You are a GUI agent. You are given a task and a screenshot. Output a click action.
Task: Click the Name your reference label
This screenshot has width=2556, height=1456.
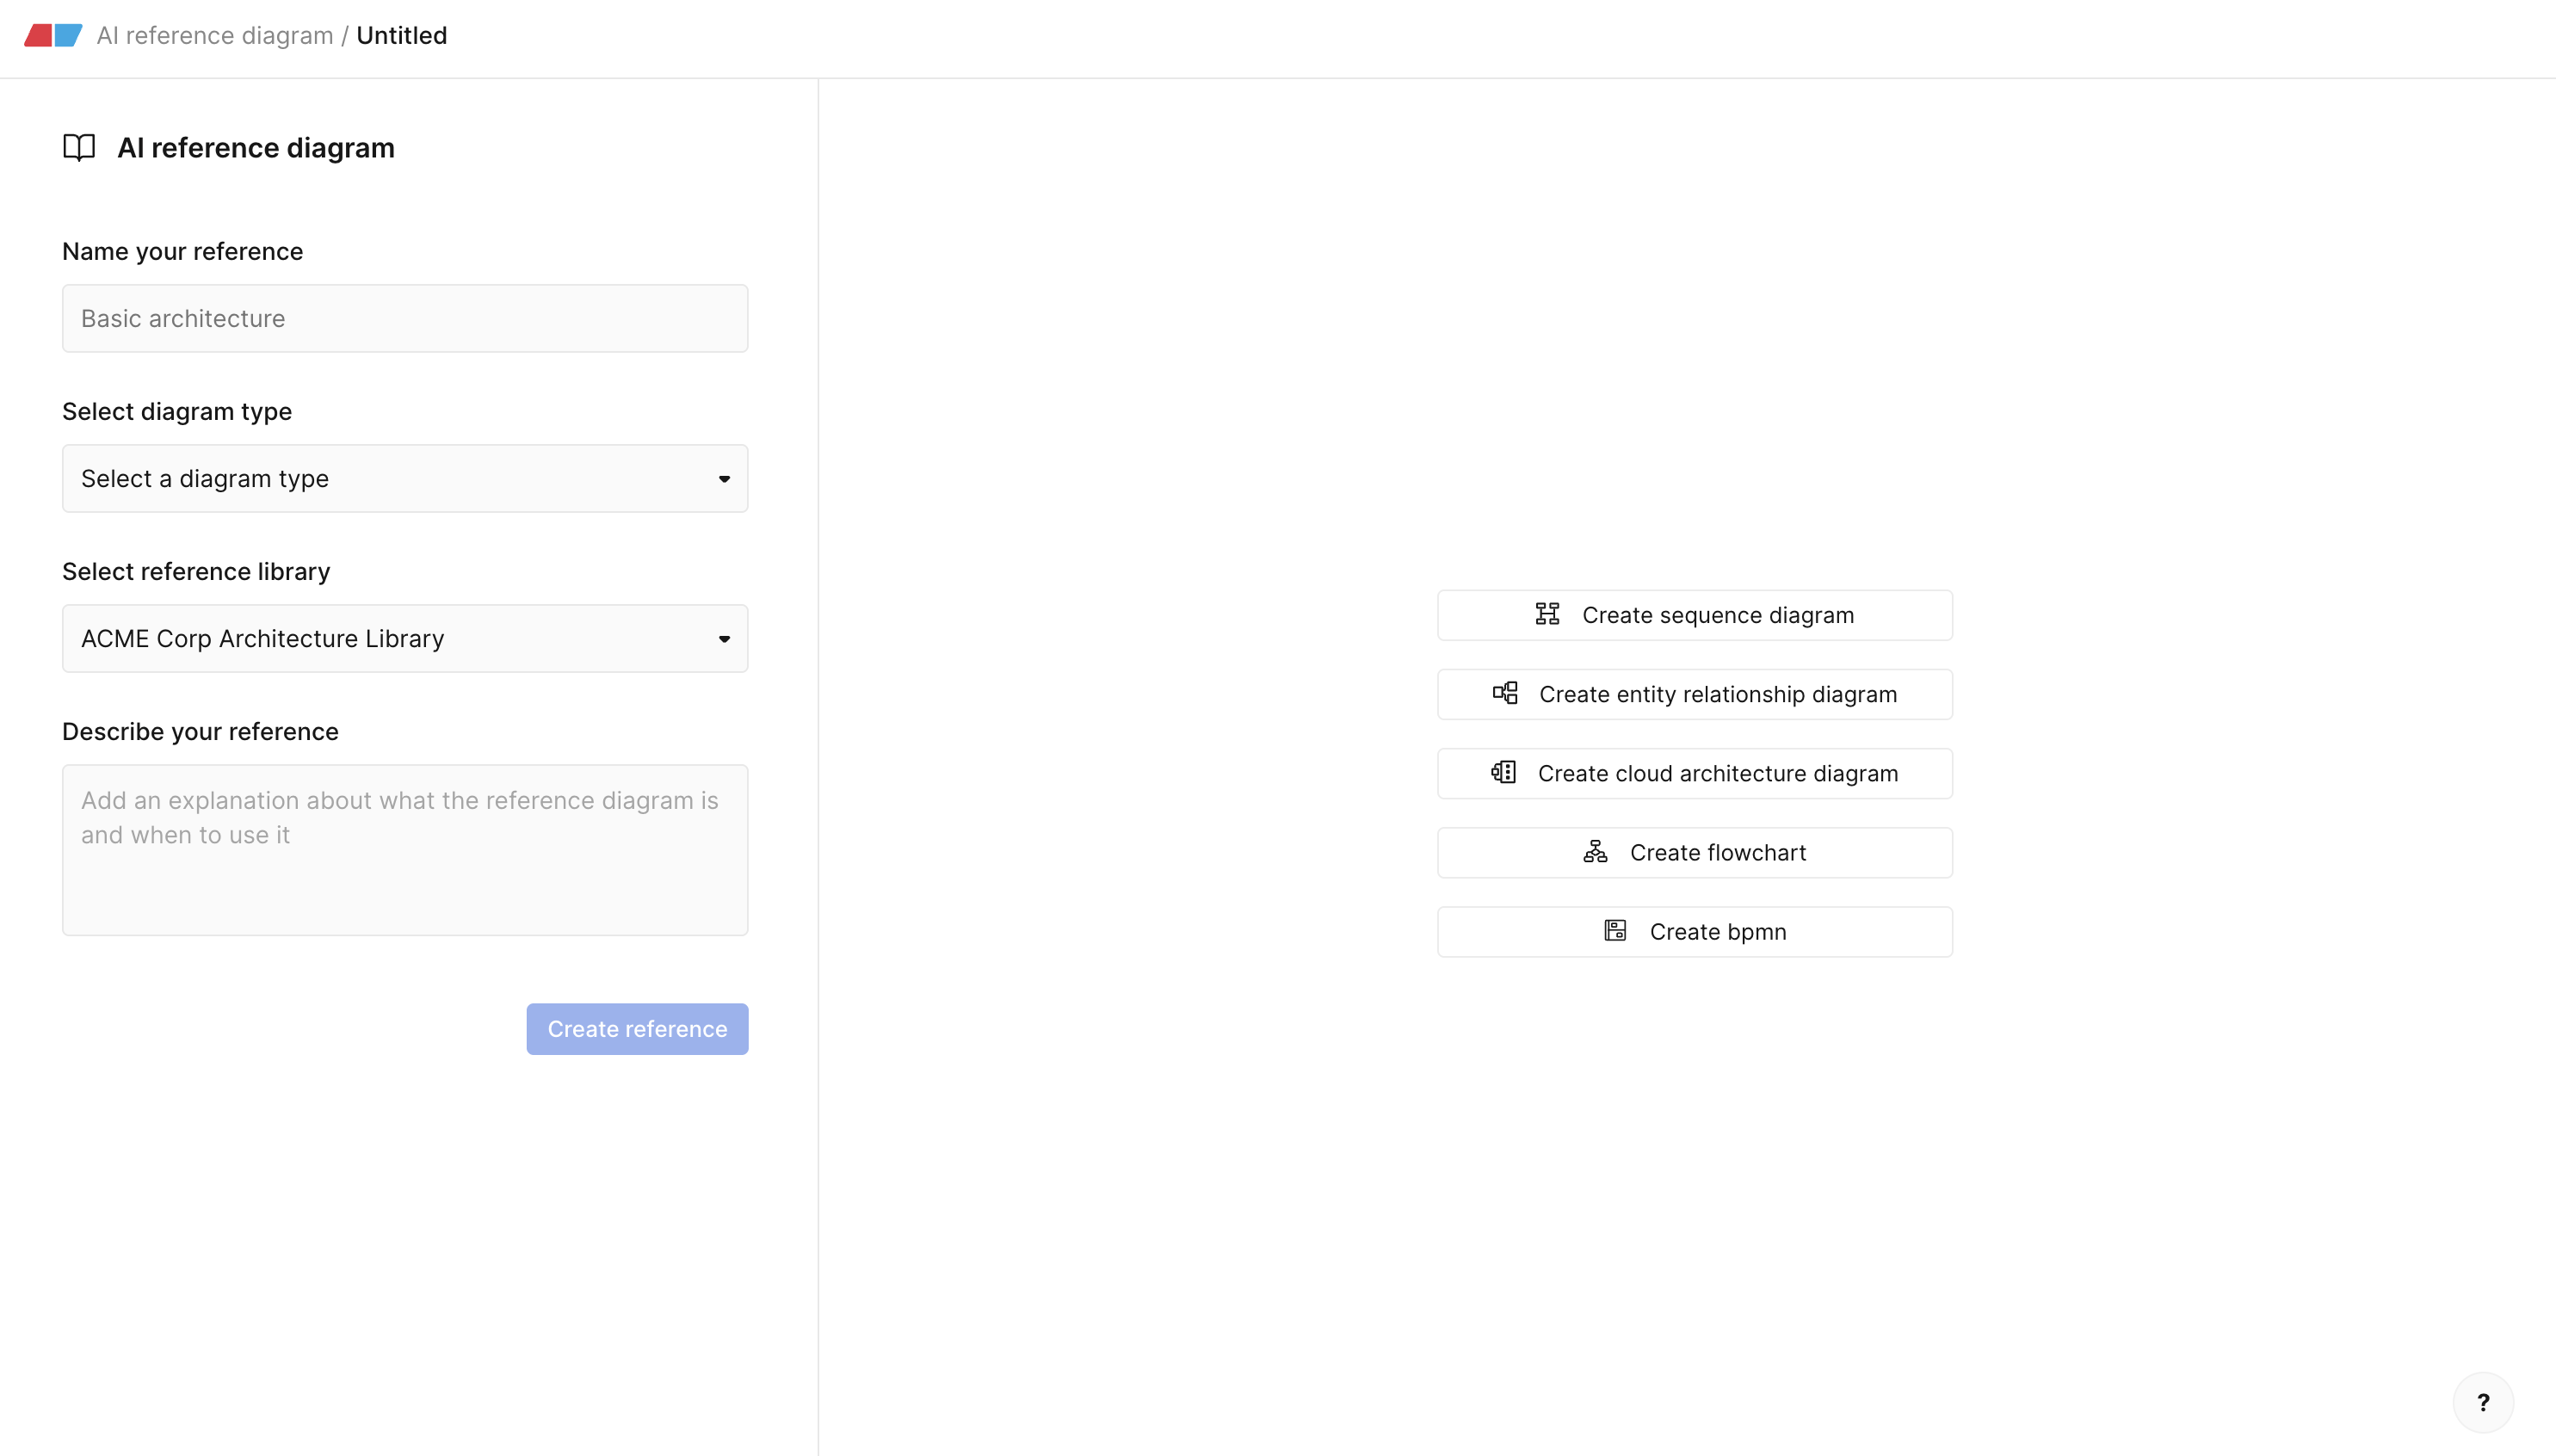(x=183, y=251)
